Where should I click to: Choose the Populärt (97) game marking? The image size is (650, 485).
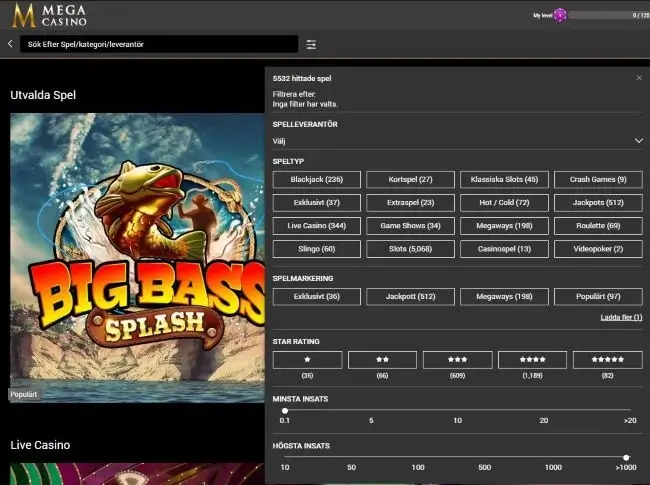pyautogui.click(x=598, y=297)
